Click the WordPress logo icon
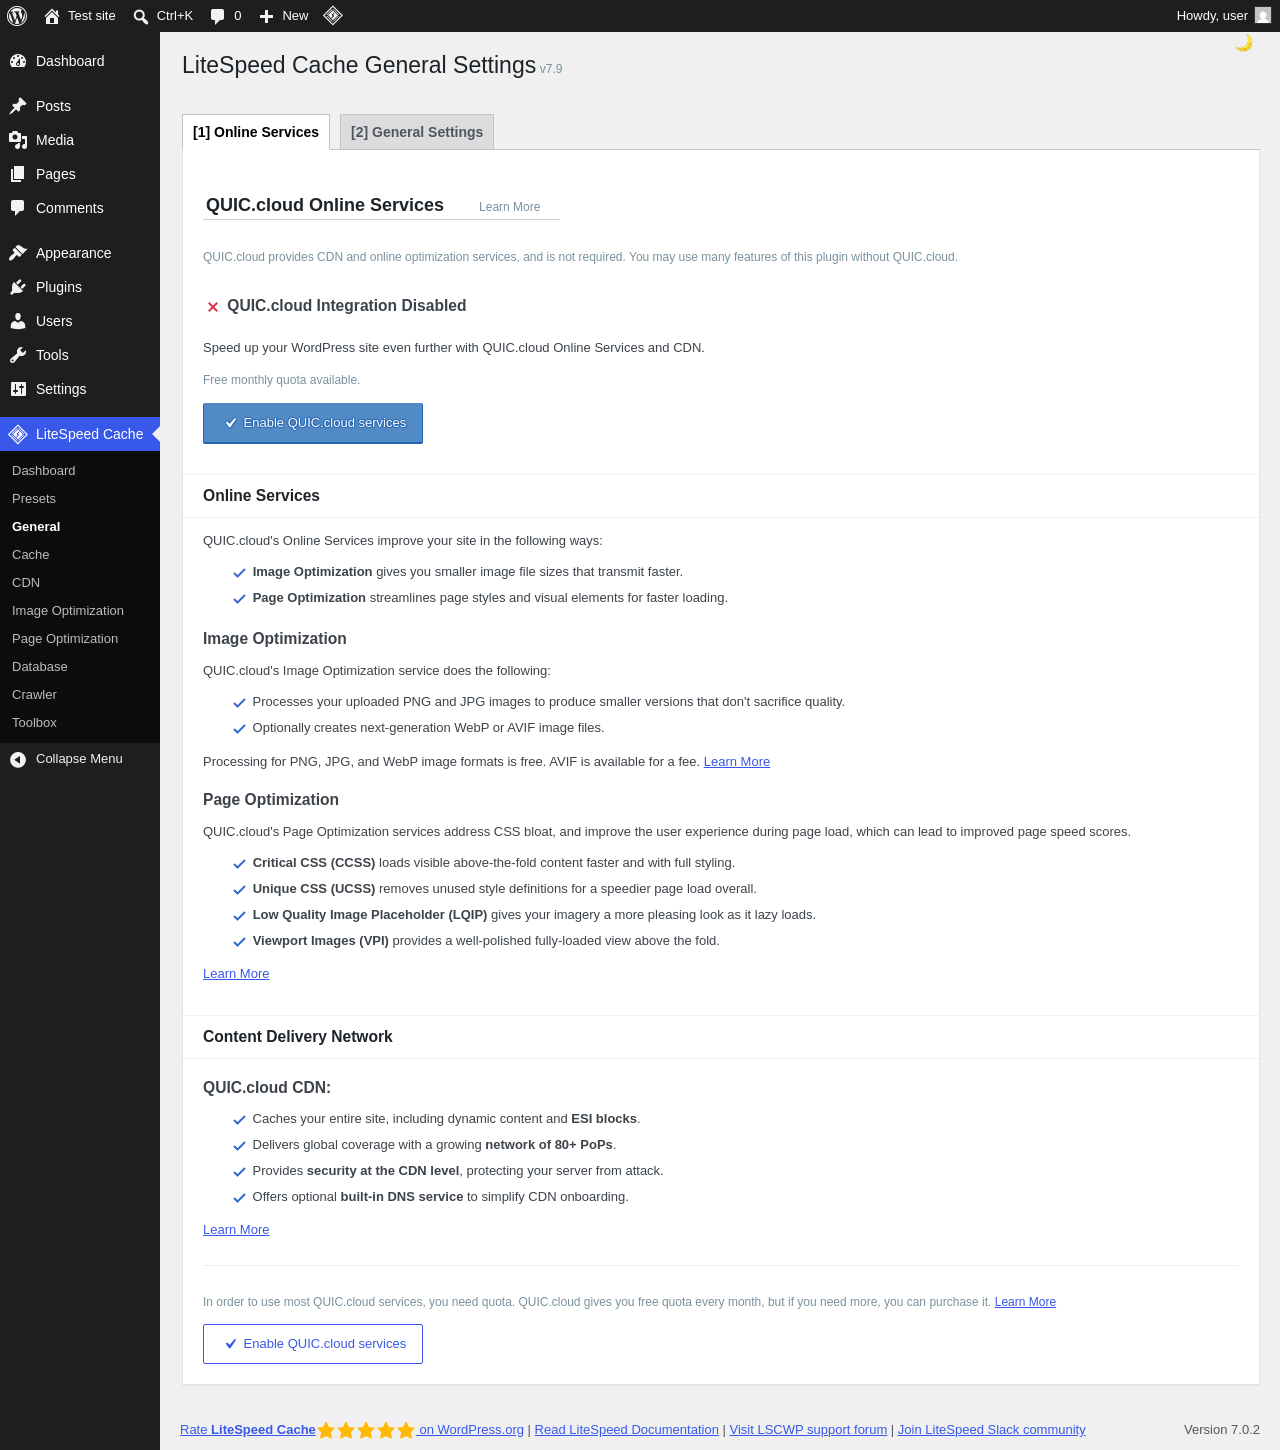 click(17, 16)
